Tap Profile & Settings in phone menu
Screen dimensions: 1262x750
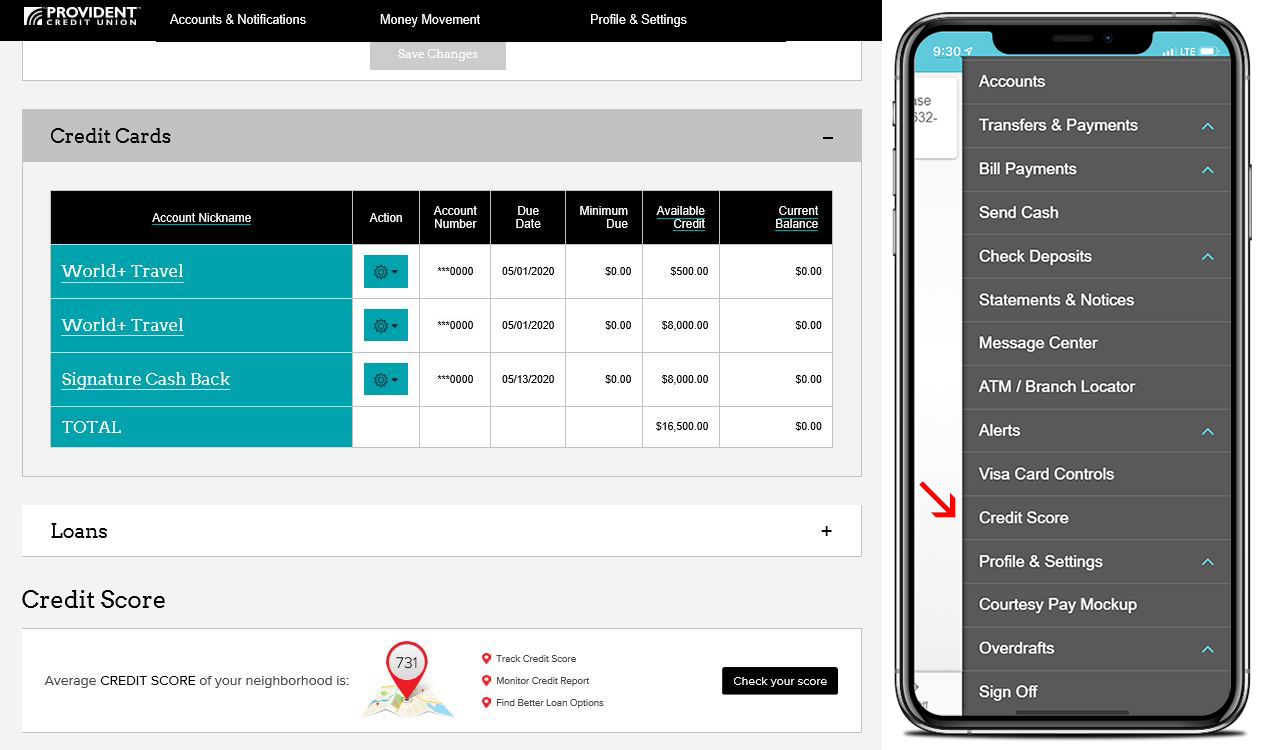[x=1040, y=561]
